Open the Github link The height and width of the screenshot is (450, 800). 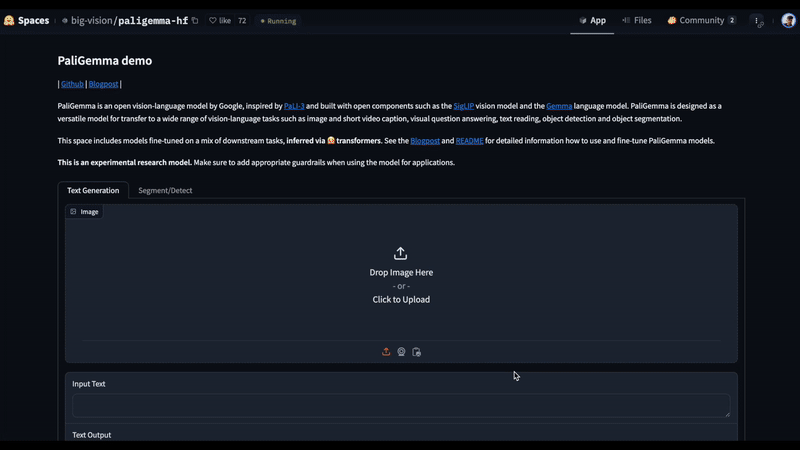pos(72,84)
